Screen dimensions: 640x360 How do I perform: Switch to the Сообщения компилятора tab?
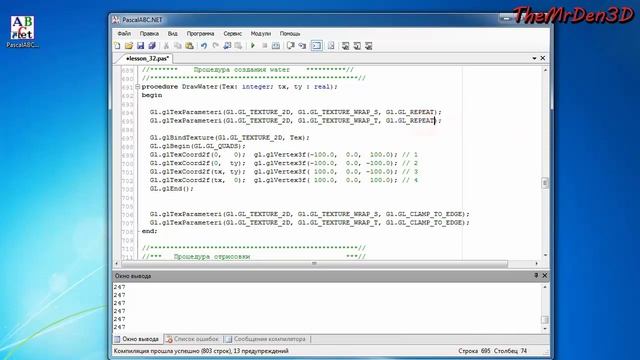pyautogui.click(x=266, y=339)
